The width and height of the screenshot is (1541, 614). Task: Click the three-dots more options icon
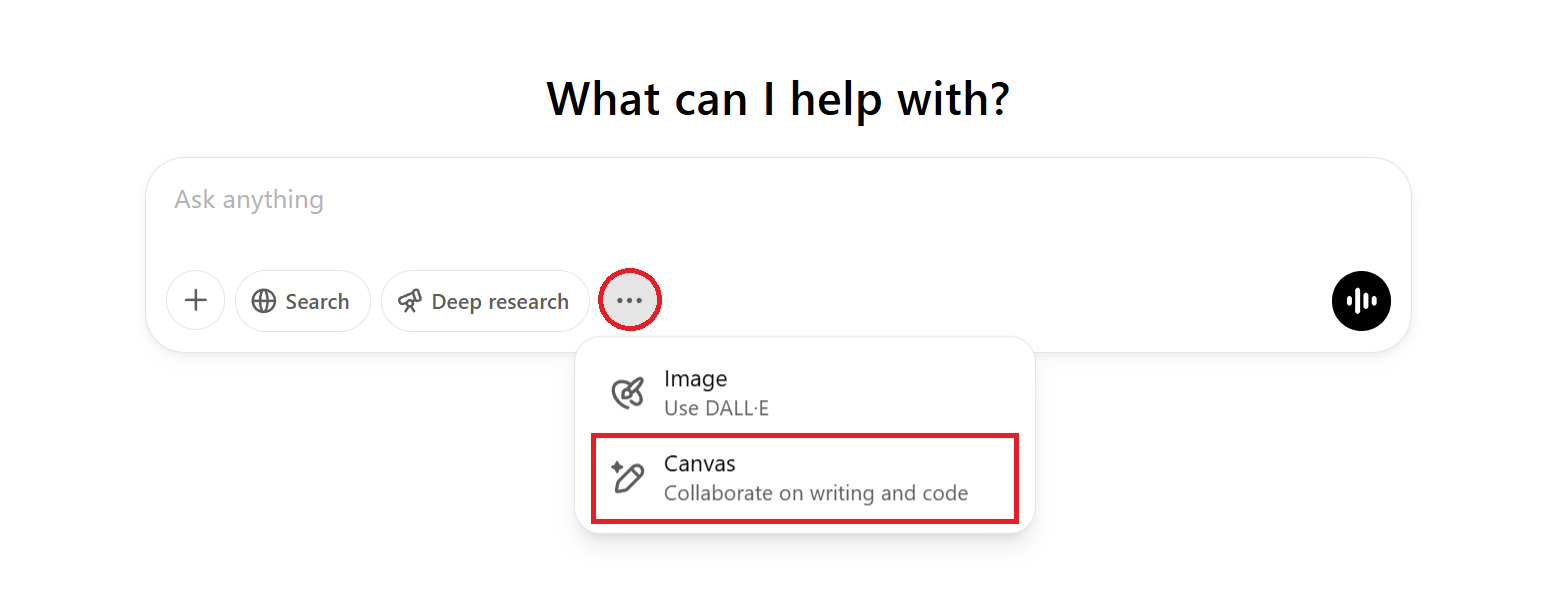click(629, 299)
